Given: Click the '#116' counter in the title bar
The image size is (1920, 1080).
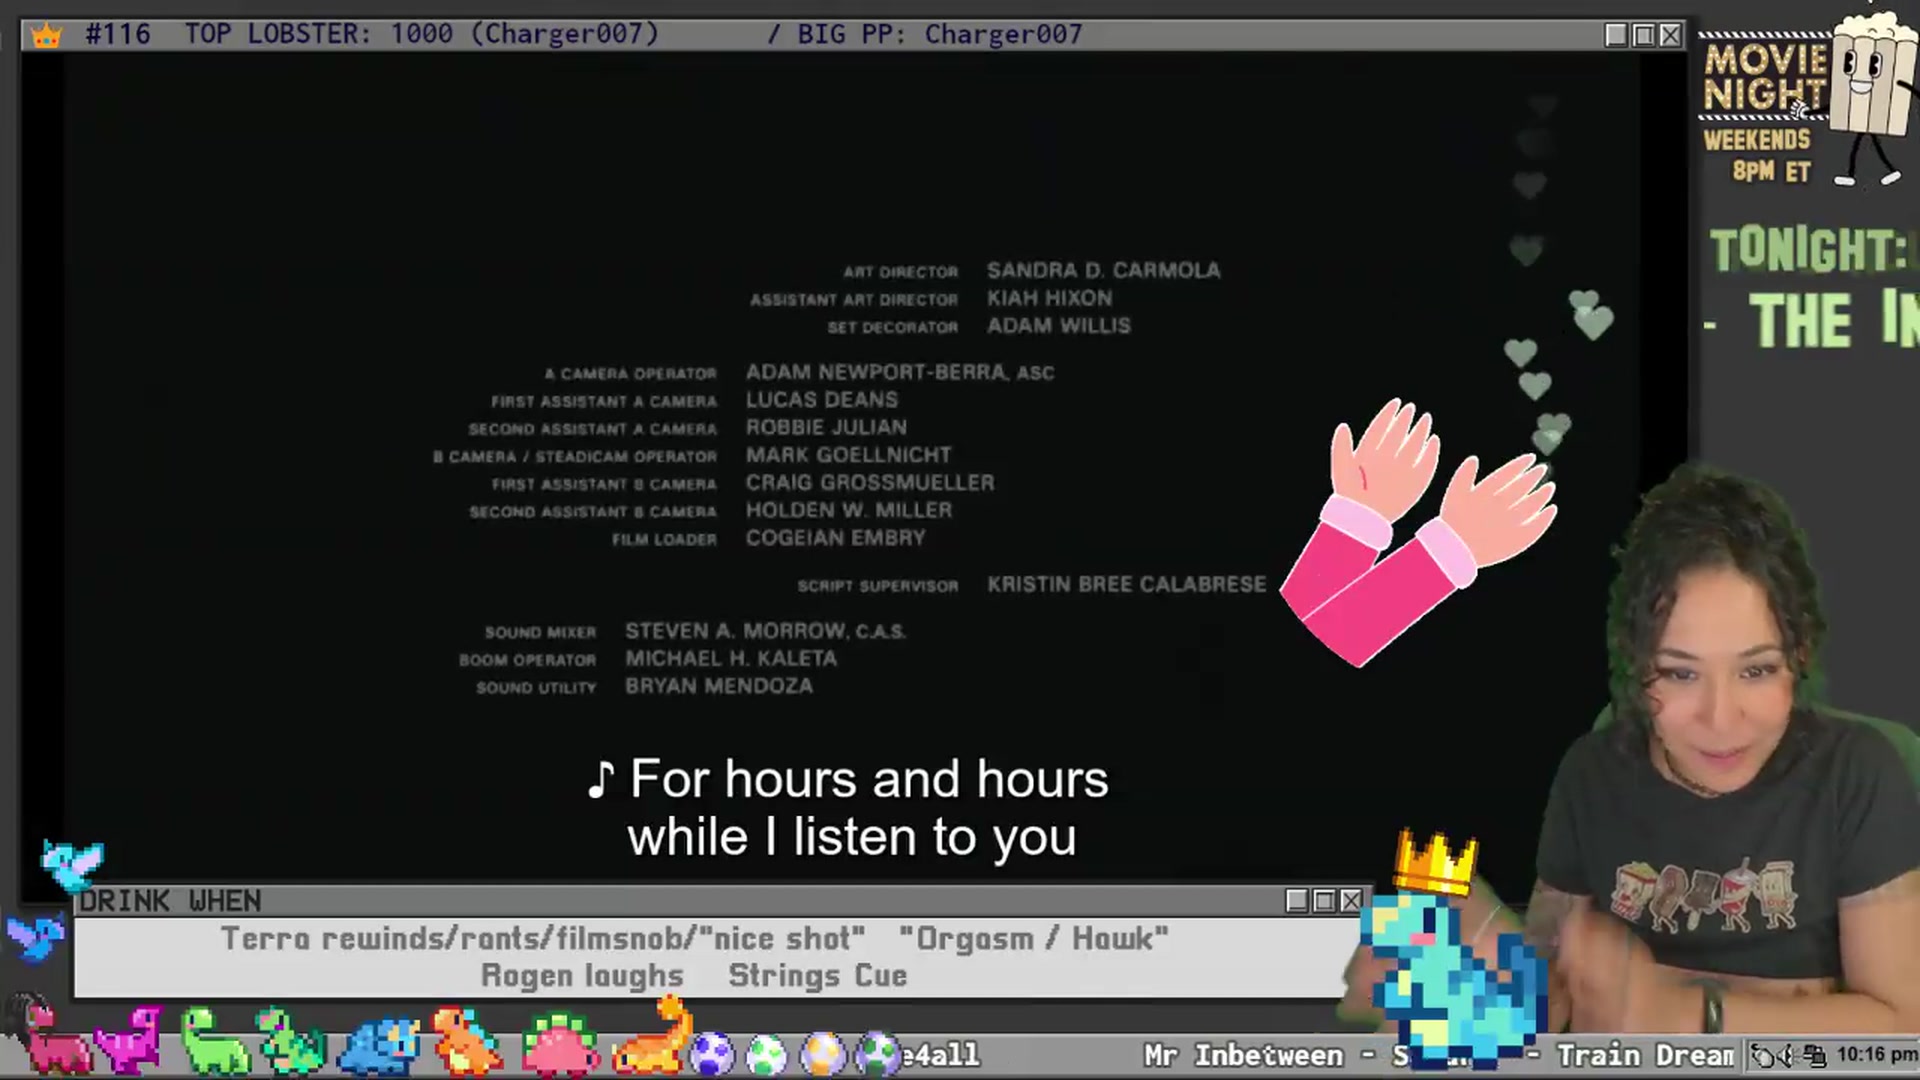Looking at the screenshot, I should (118, 34).
